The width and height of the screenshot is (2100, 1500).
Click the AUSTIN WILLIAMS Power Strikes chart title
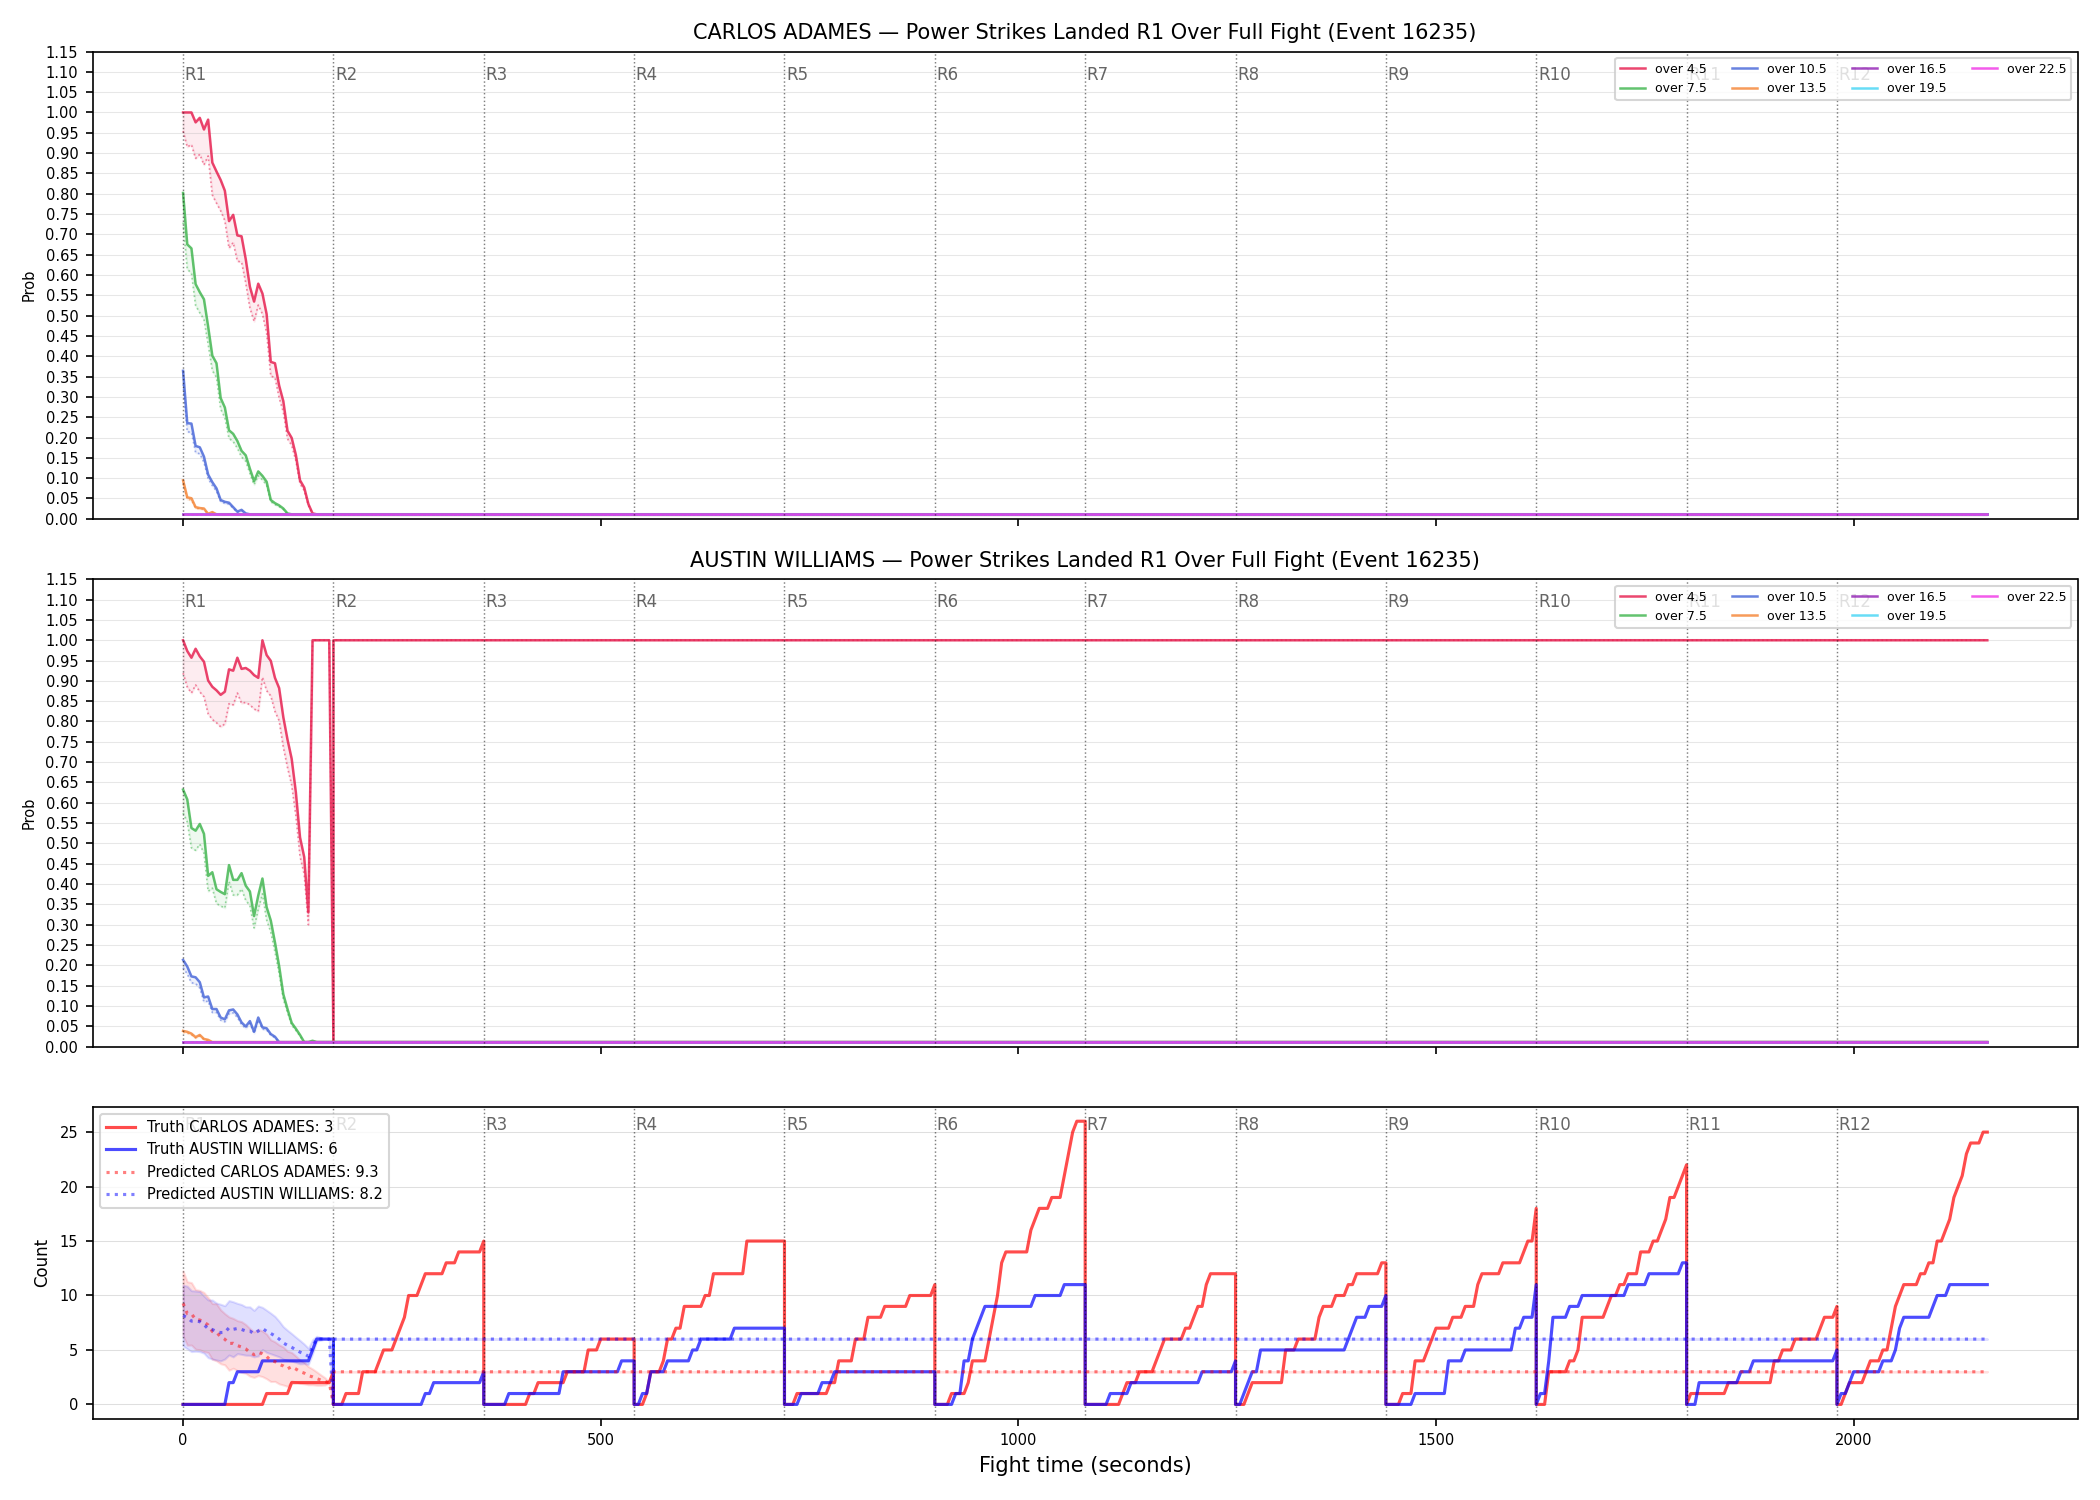[x=1084, y=560]
